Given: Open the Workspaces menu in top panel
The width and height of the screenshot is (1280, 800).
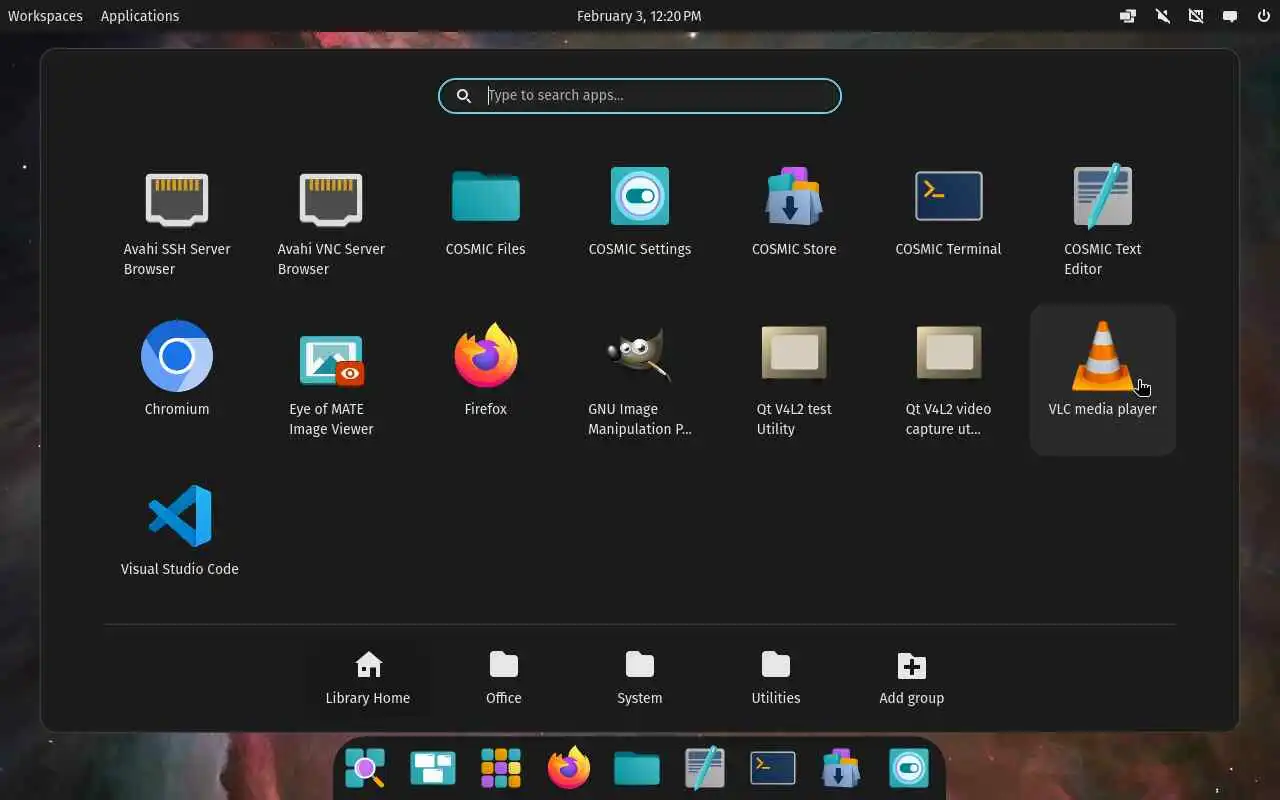Looking at the screenshot, I should (45, 16).
